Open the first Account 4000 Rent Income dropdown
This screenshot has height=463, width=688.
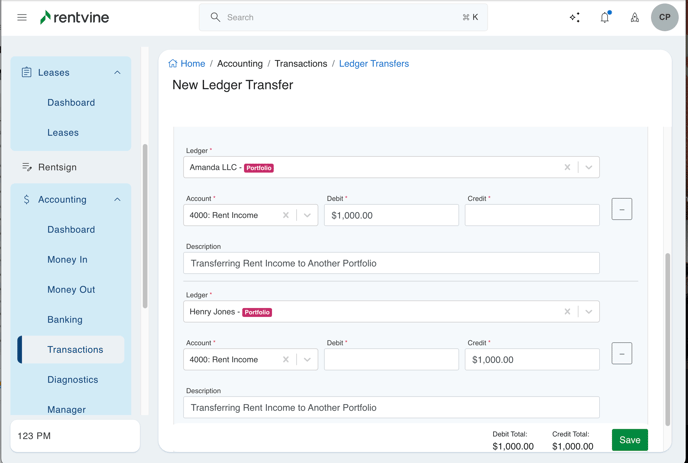(307, 215)
